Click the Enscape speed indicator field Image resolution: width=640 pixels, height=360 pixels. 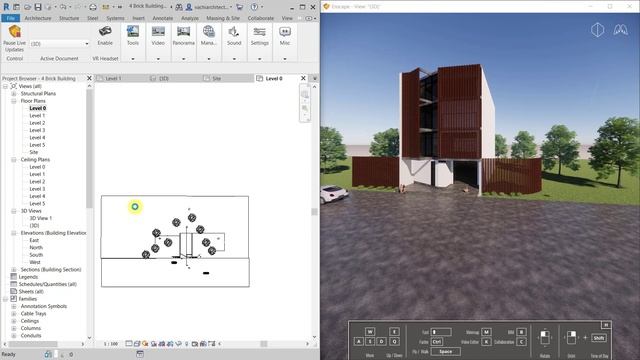[441, 332]
